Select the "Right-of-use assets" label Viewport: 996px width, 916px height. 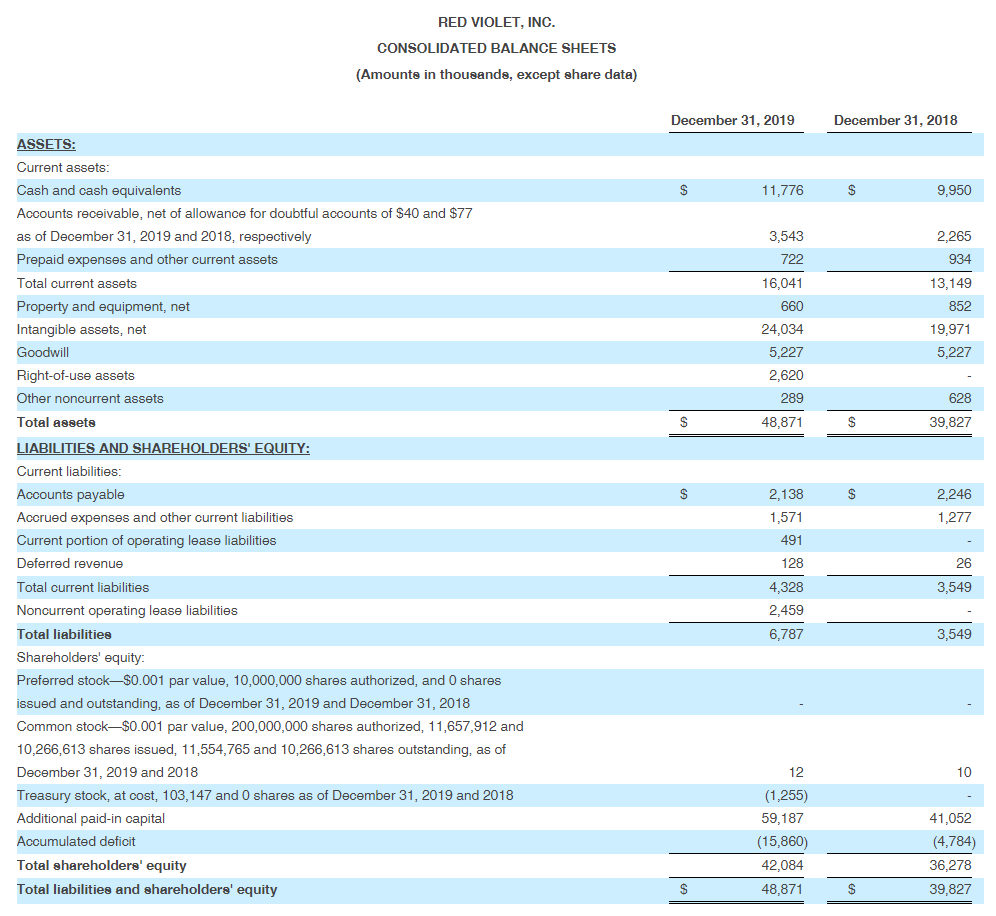(x=76, y=375)
